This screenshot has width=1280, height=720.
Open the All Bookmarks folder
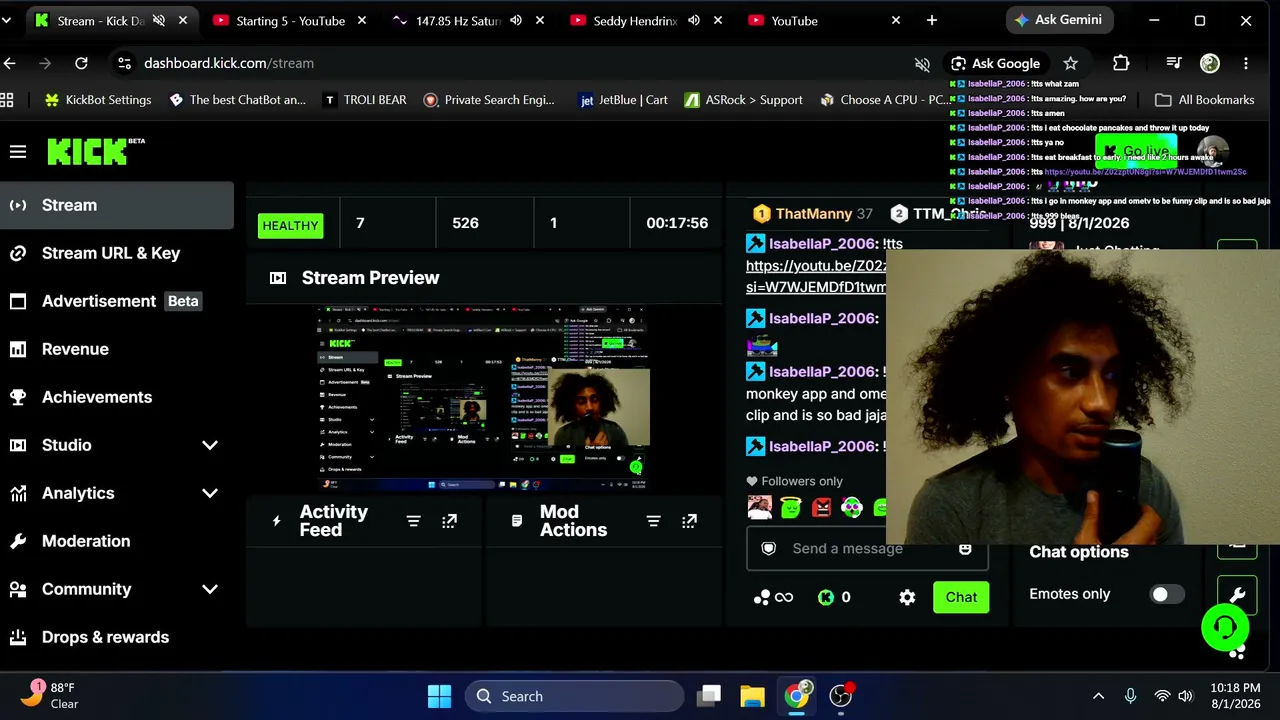(x=1204, y=100)
